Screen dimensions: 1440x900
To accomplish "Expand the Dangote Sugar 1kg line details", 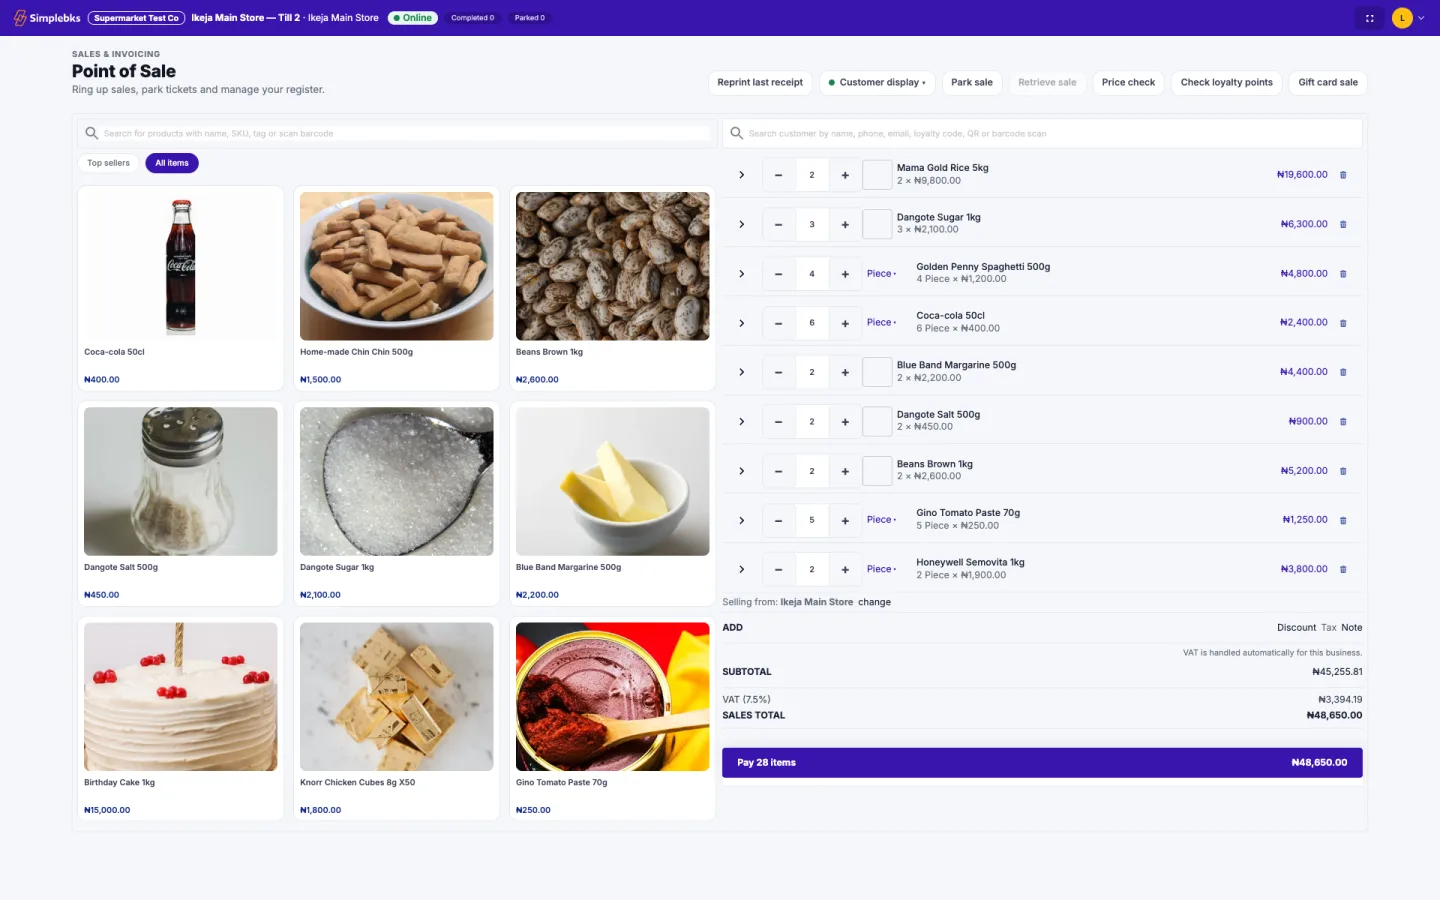I will tap(742, 224).
